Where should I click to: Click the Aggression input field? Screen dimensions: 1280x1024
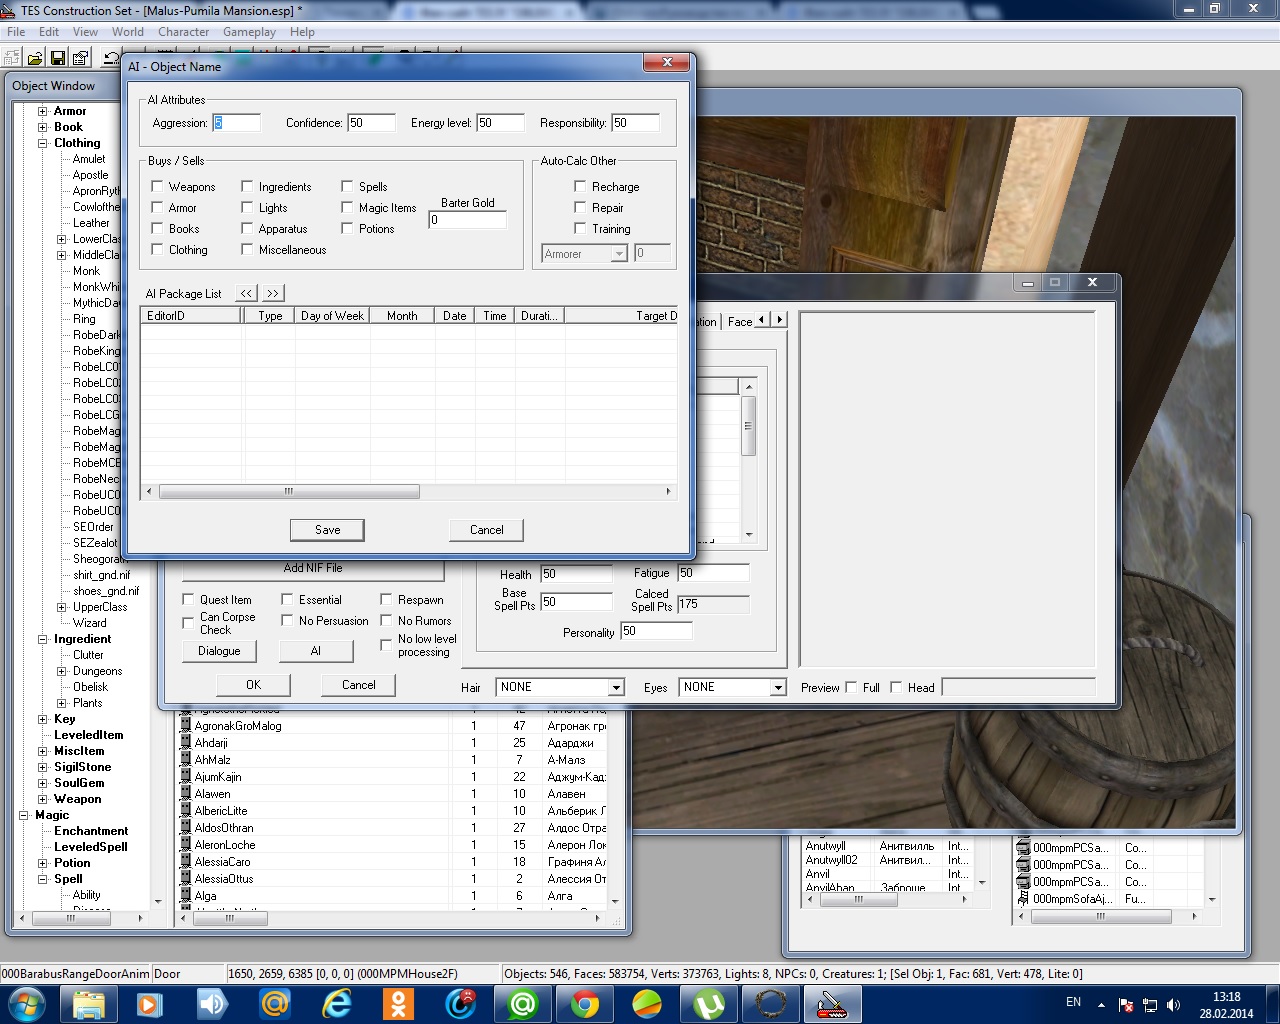[x=236, y=123]
